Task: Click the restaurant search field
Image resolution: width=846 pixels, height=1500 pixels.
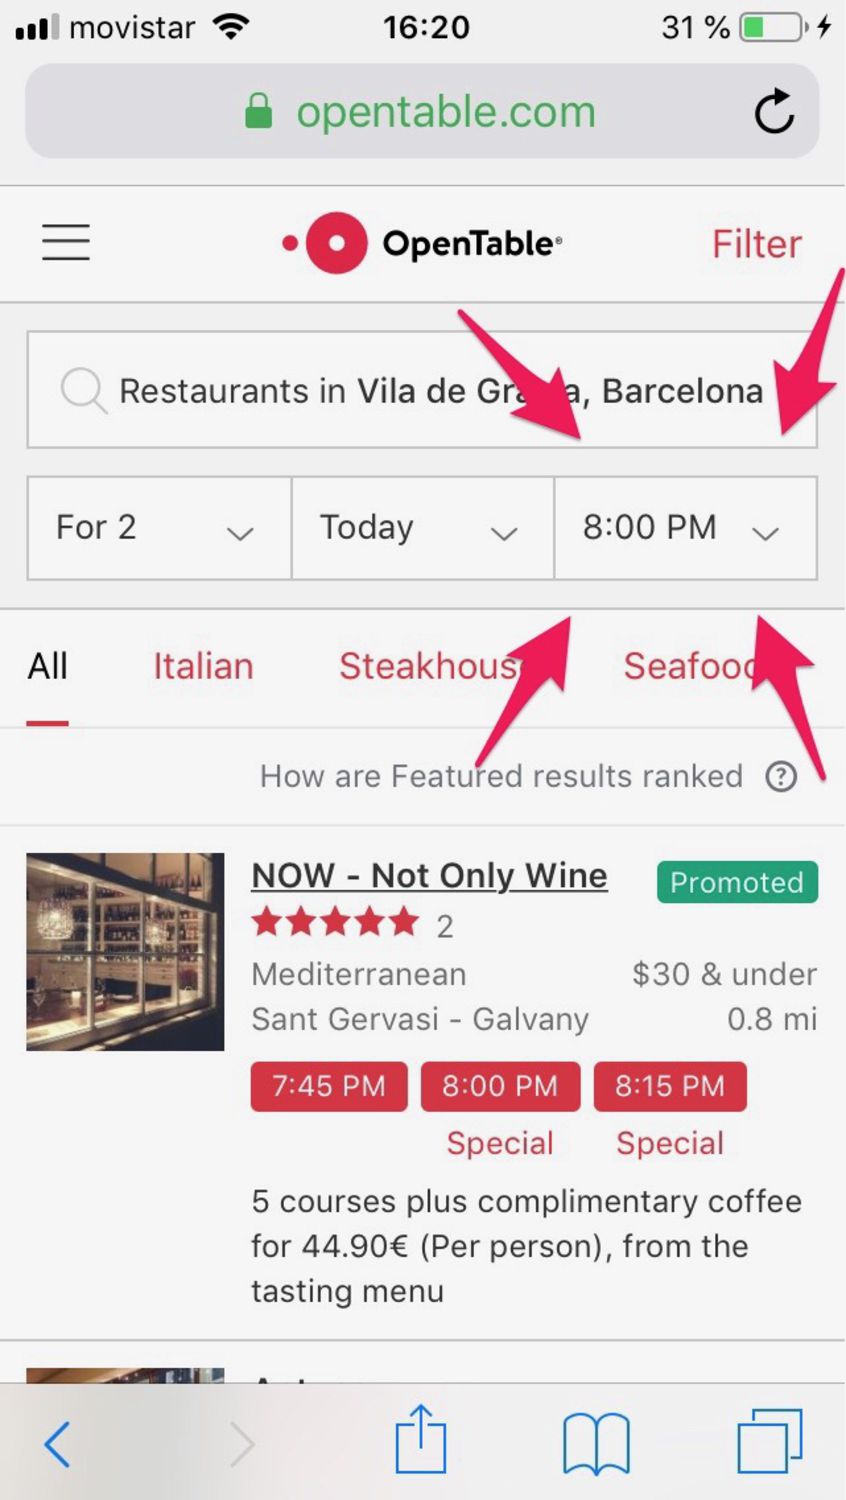Action: 422,390
